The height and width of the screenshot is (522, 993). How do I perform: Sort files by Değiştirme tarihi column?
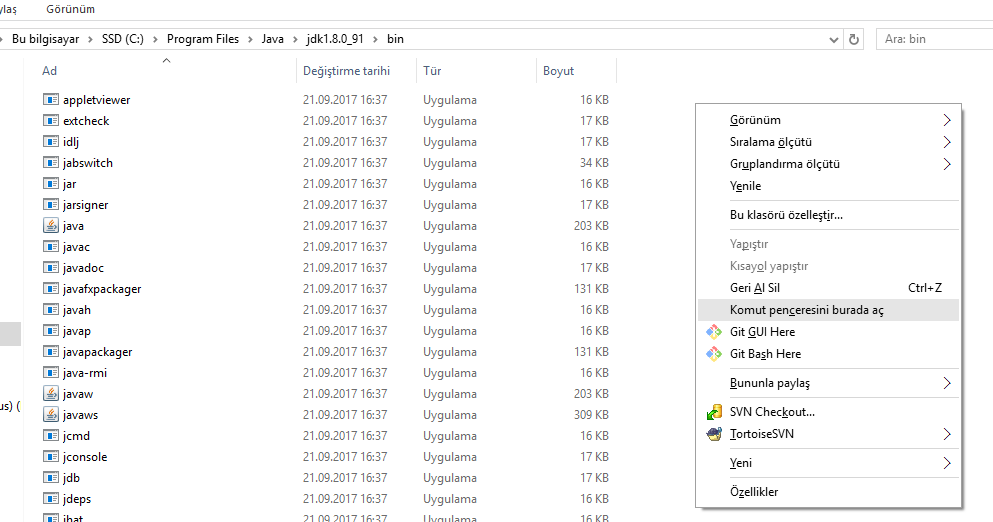tap(346, 71)
